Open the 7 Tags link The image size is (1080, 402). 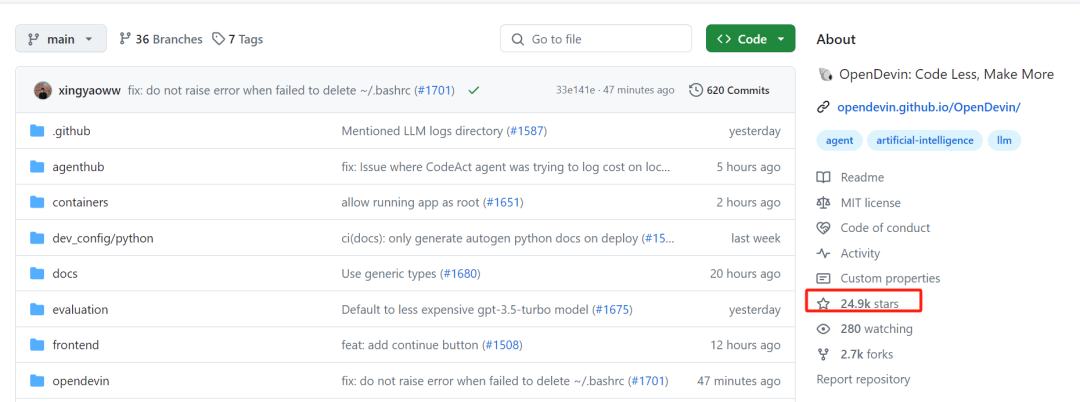(238, 39)
